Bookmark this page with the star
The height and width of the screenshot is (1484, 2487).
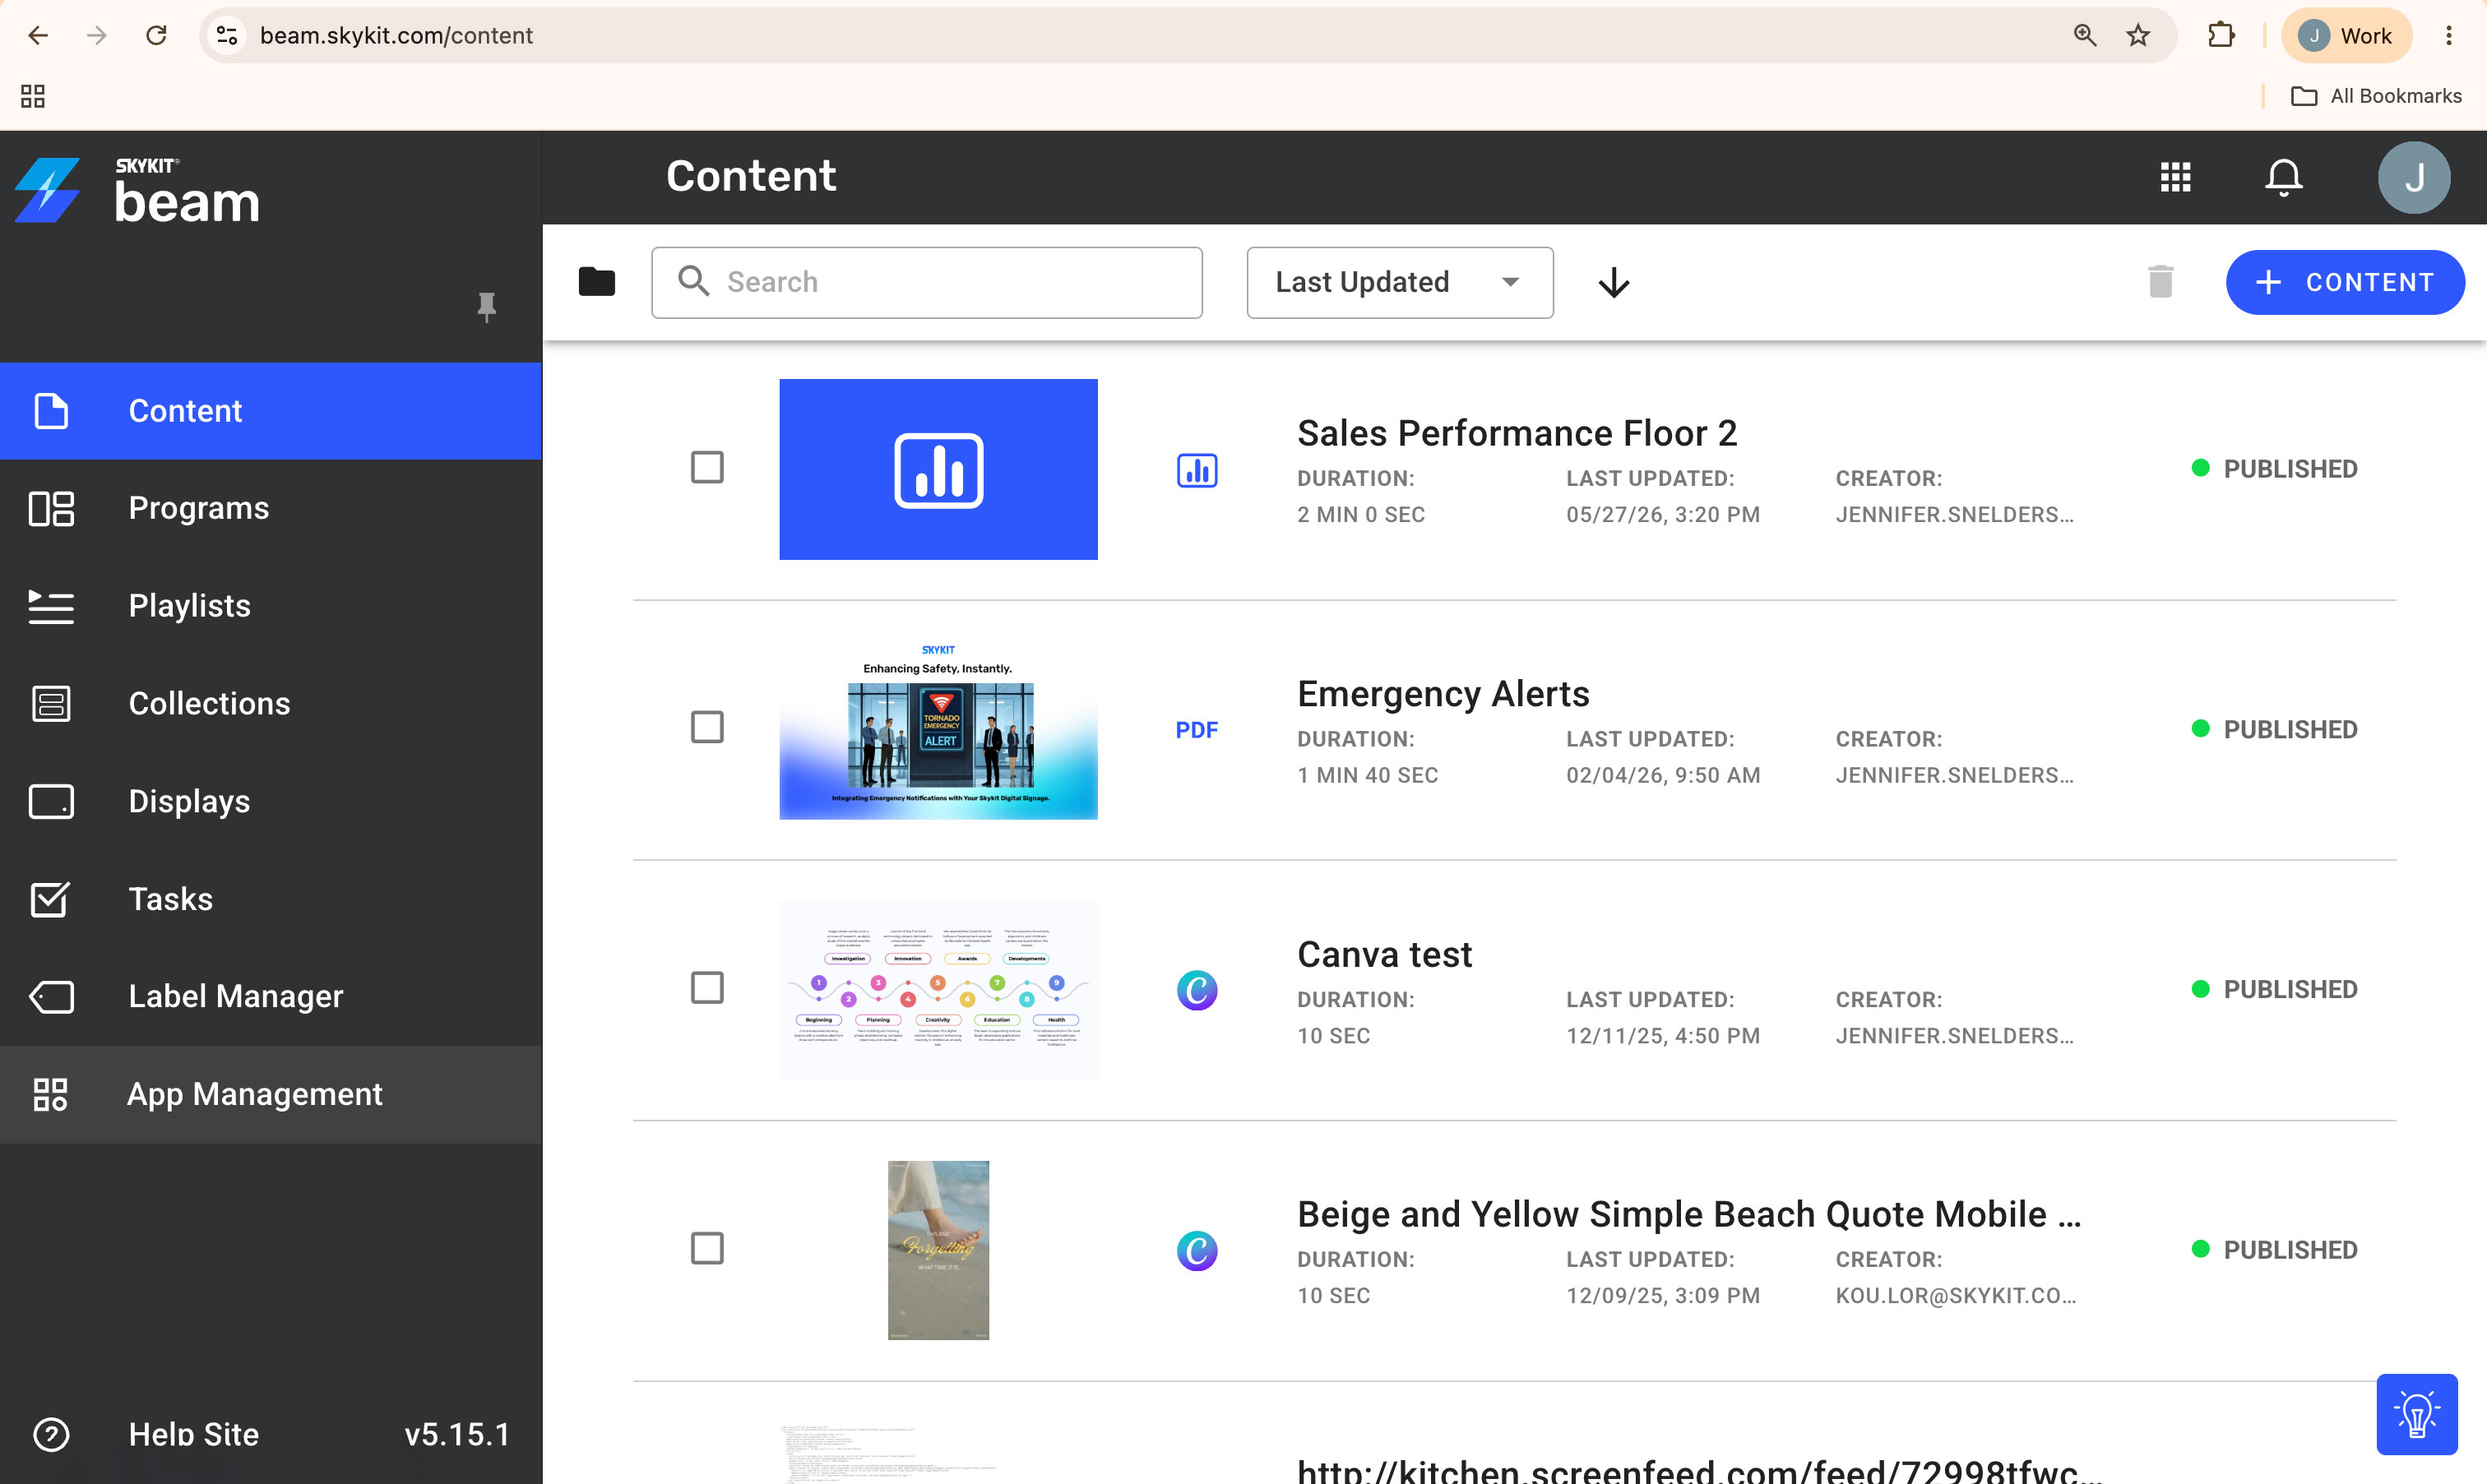coord(2137,36)
